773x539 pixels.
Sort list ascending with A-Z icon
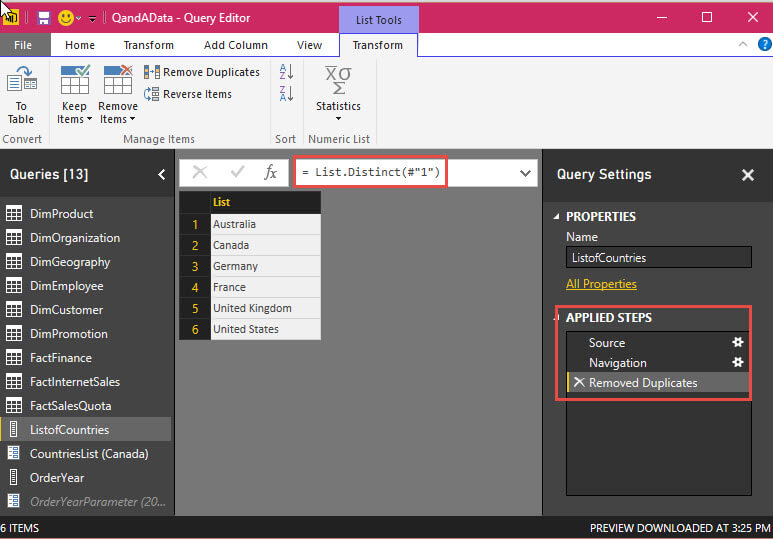[286, 72]
